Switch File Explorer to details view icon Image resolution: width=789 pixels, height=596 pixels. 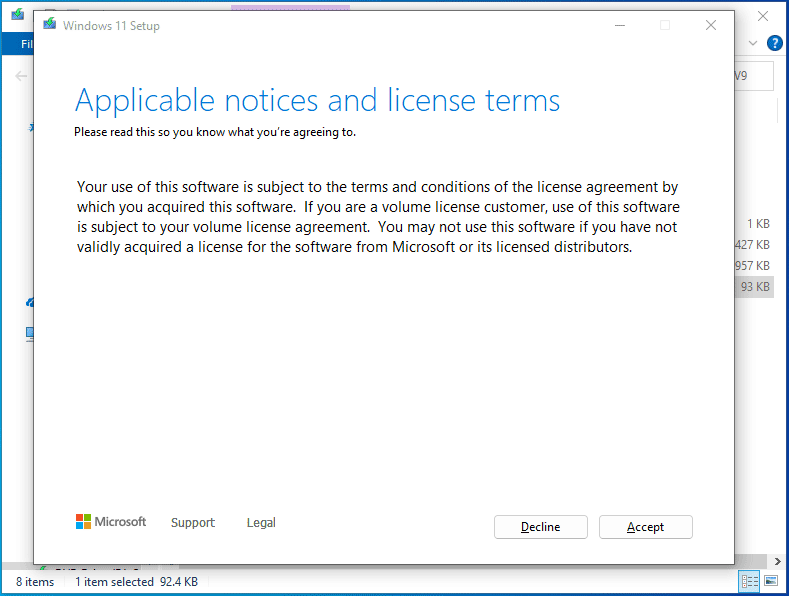click(x=749, y=582)
